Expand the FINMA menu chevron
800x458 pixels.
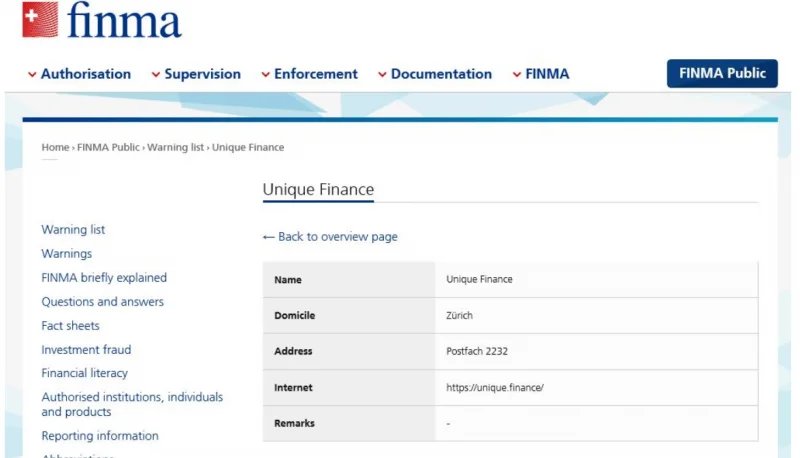517,74
